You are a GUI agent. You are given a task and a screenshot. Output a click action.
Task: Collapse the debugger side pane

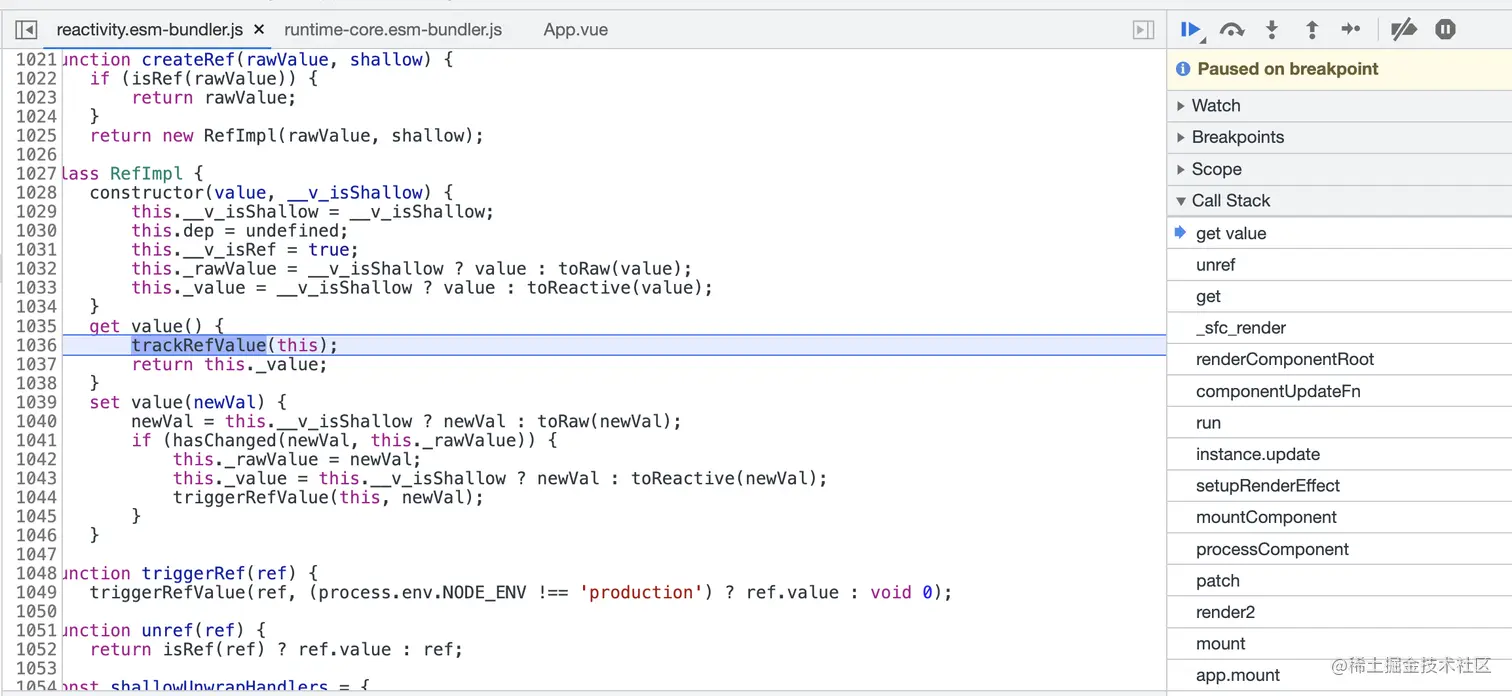pyautogui.click(x=1143, y=30)
